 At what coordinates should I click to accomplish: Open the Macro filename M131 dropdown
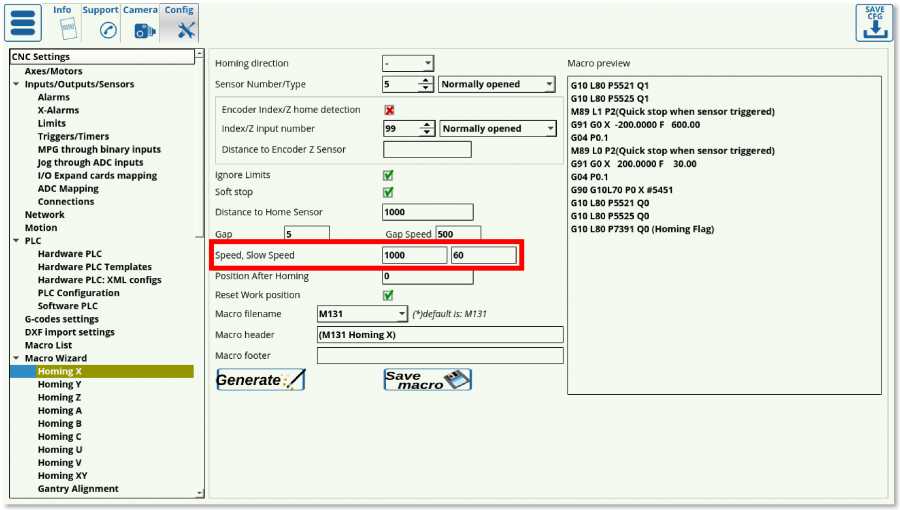[x=362, y=314]
